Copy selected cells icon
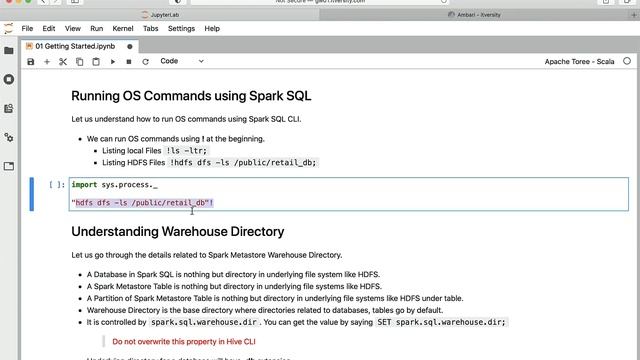The image size is (640, 360). click(x=80, y=62)
